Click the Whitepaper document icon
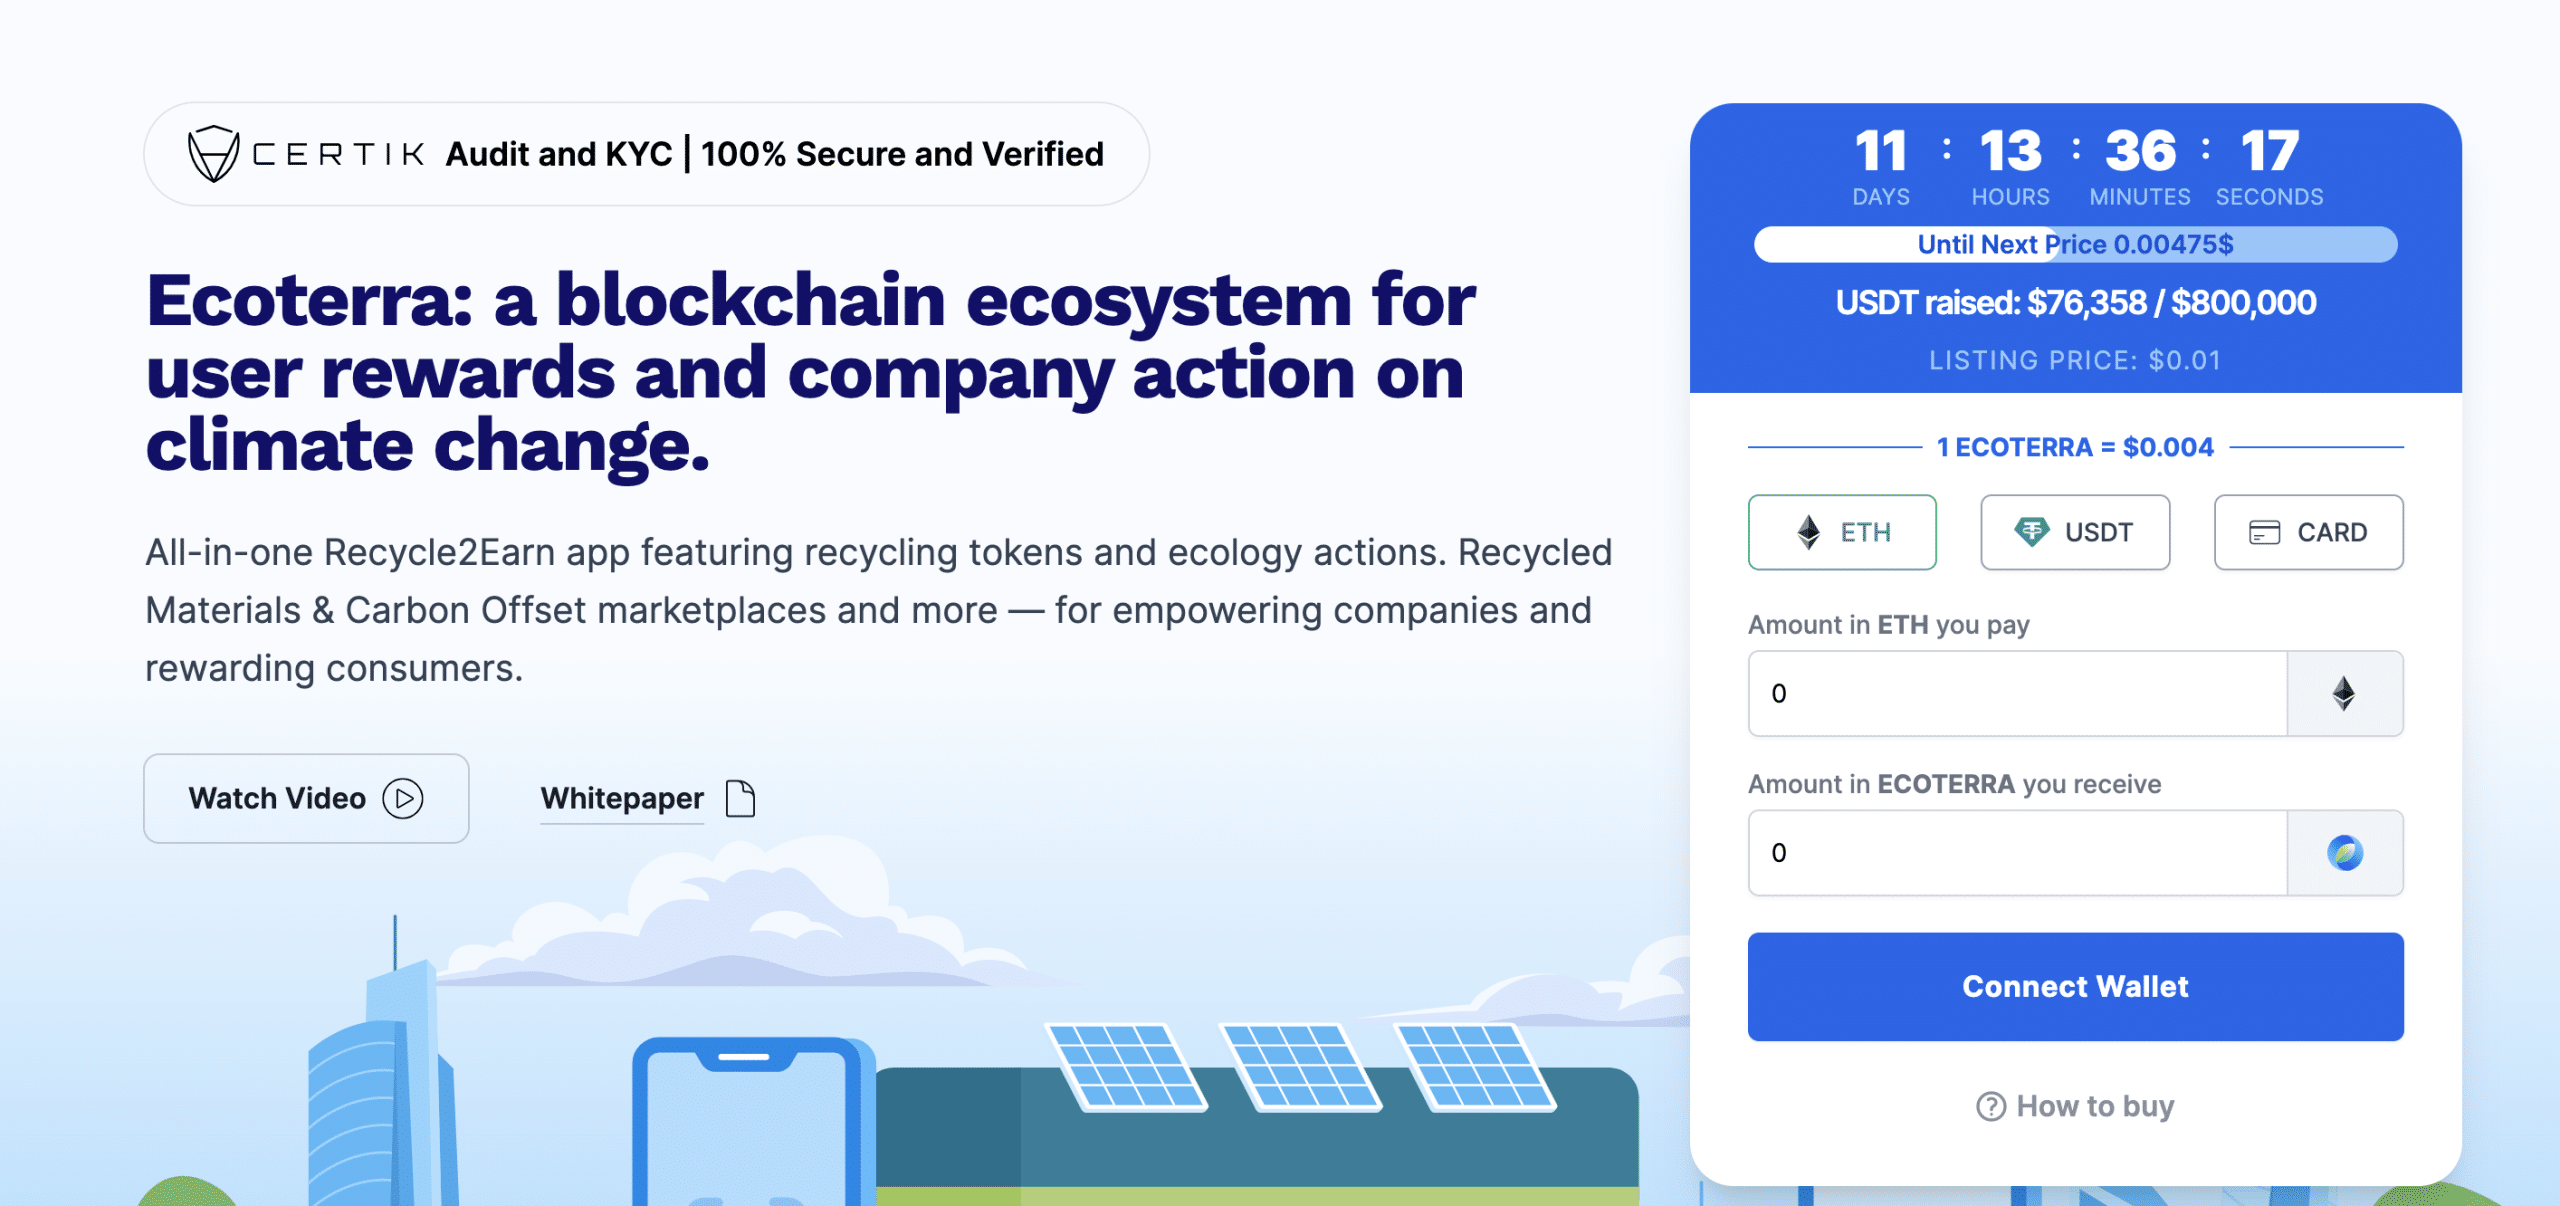2560x1206 pixels. (x=740, y=799)
